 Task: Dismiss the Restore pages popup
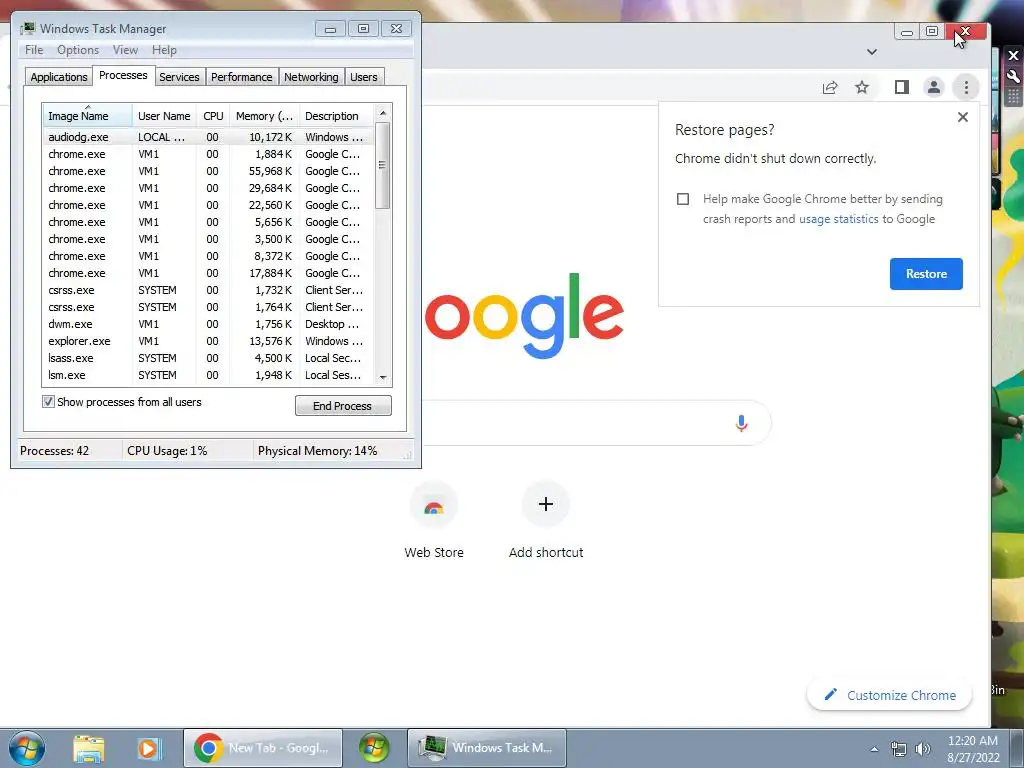pos(963,117)
